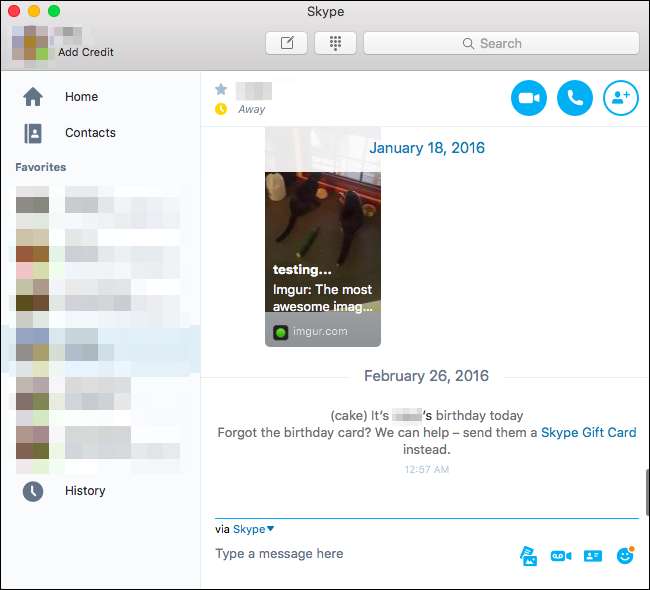Click the History clock icon
This screenshot has width=650, height=590.
pyautogui.click(x=33, y=491)
